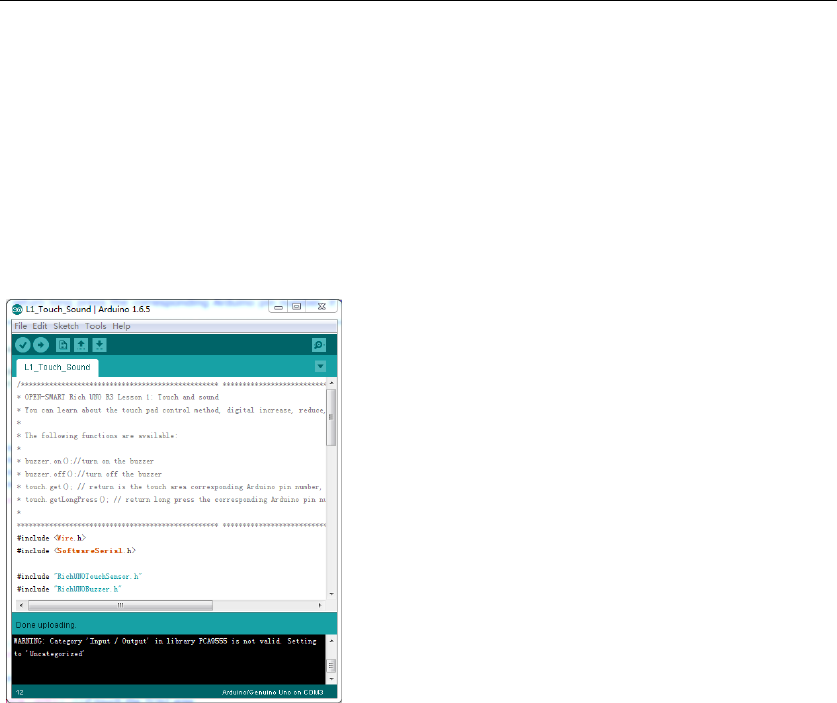This screenshot has height=703, width=837.
Task: Click the #include <SoftwareSerial.h> line
Action: (x=76, y=551)
